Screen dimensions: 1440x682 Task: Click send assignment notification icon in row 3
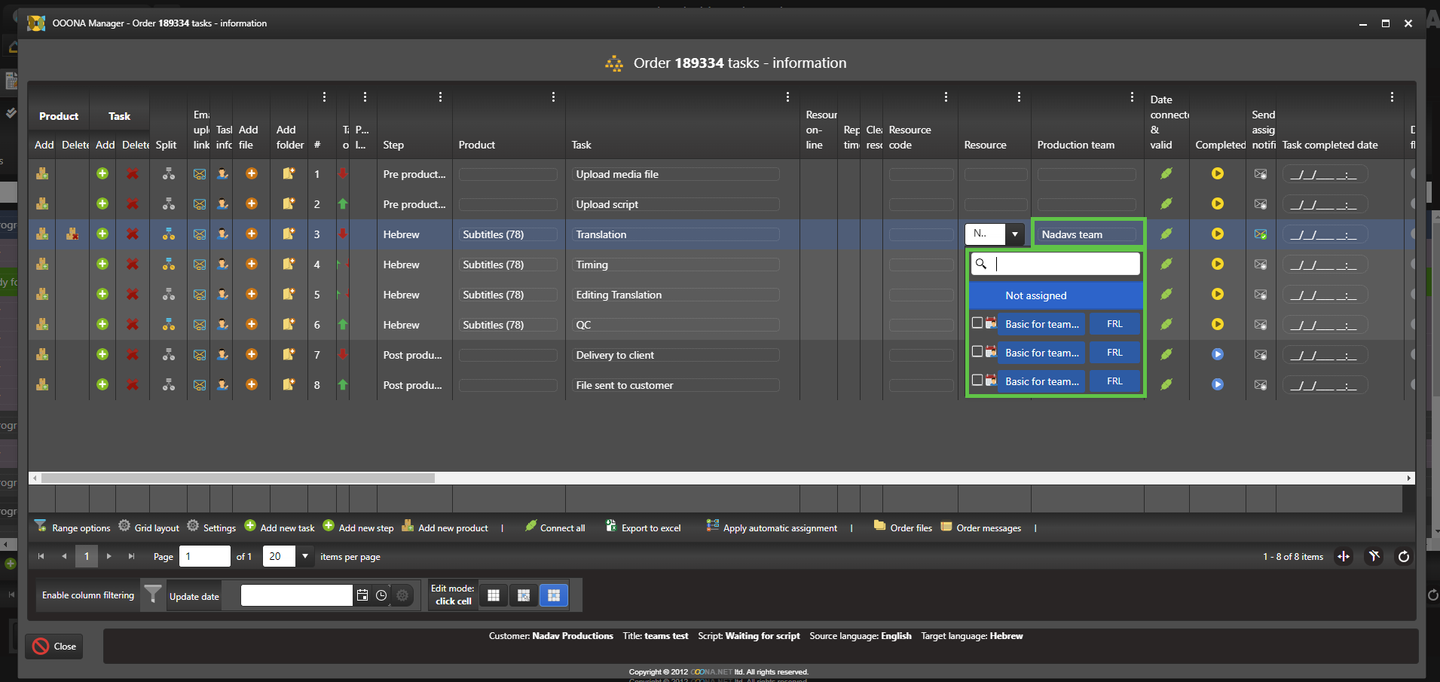(x=1261, y=234)
